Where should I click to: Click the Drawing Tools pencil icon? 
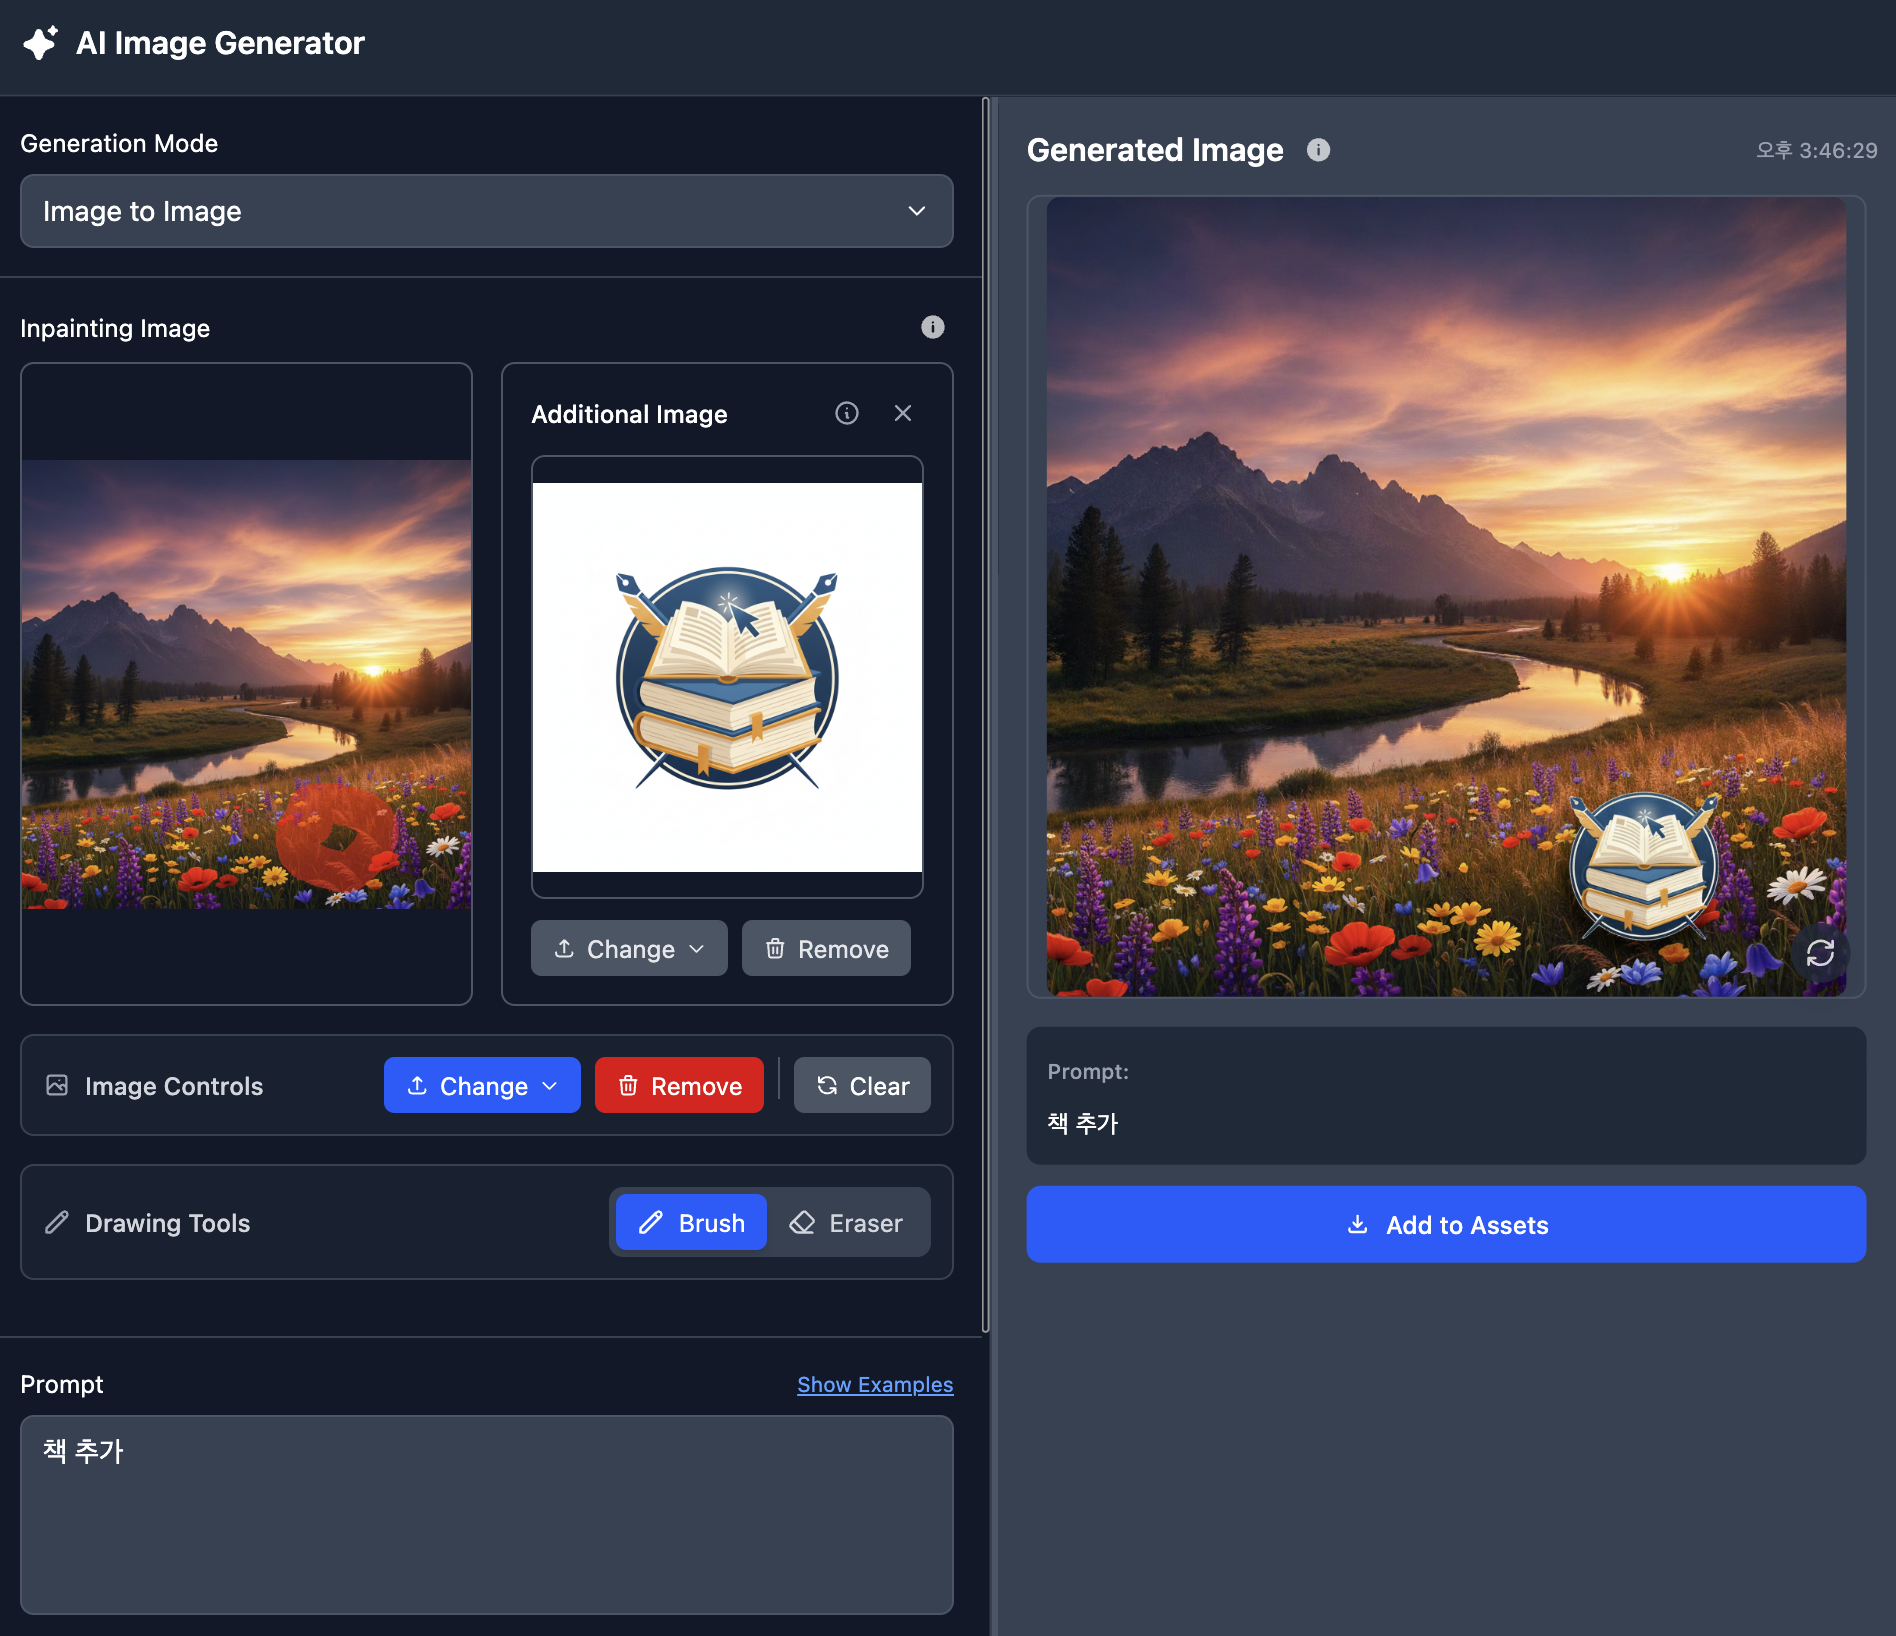tap(57, 1222)
